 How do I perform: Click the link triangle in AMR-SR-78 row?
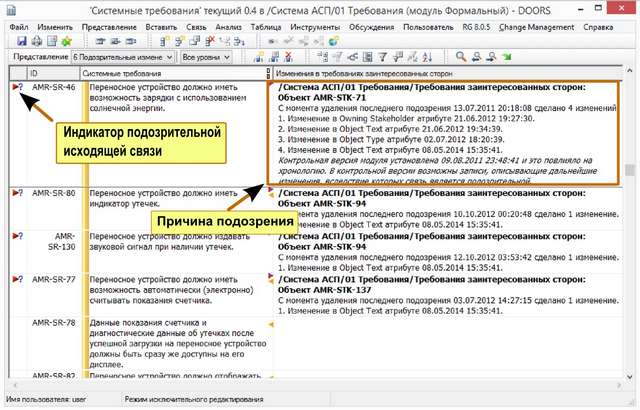[270, 325]
